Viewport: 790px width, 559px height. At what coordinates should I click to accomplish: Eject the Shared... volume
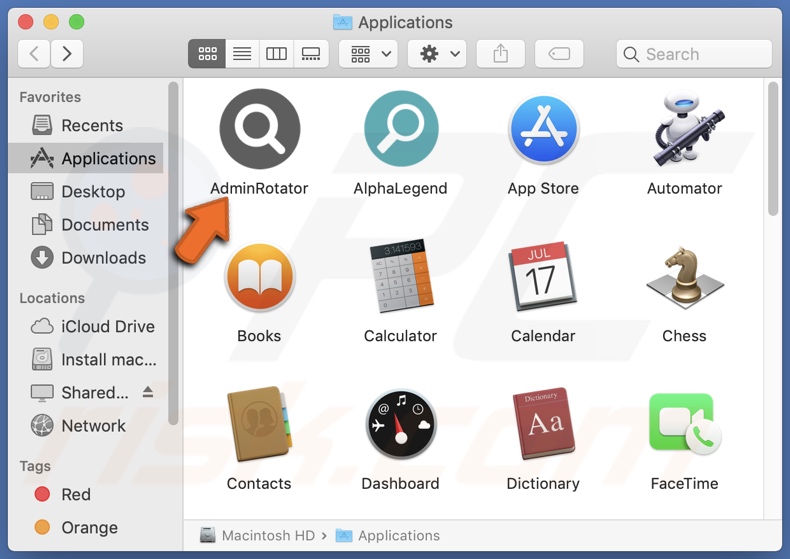tap(148, 392)
